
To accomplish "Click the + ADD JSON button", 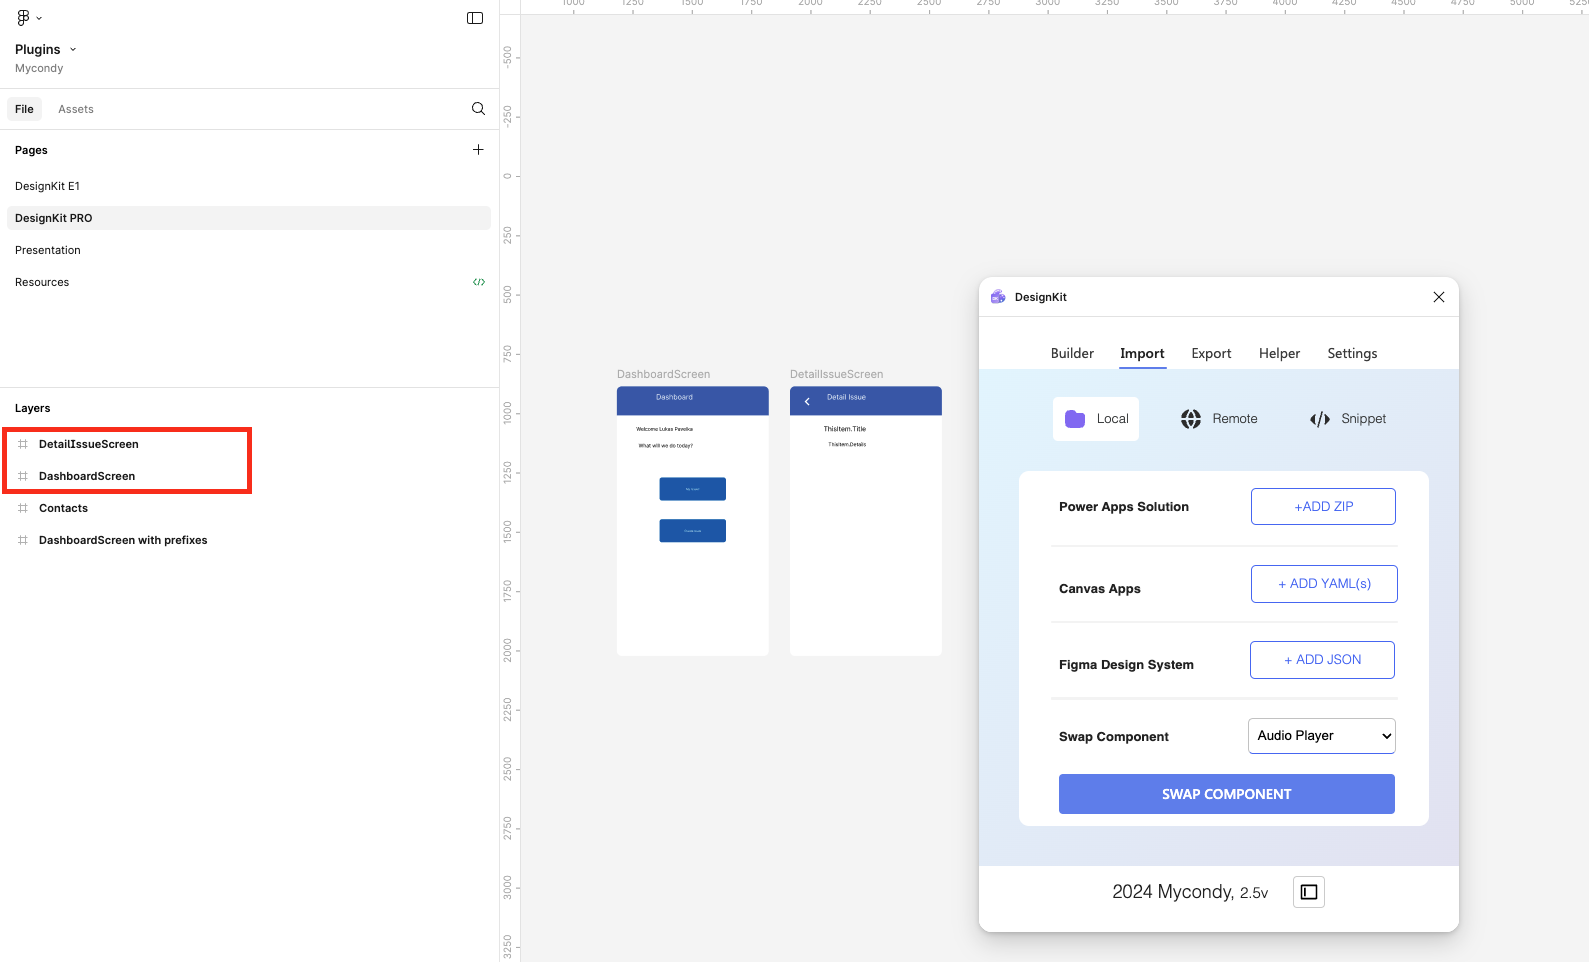I will point(1322,660).
